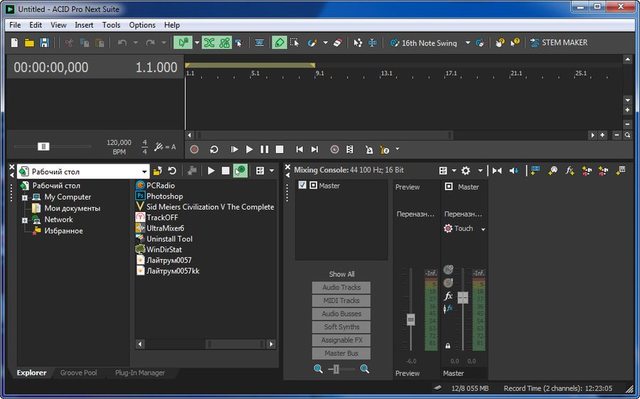Switch to the Groove Pool tab
This screenshot has width=640, height=399.
pyautogui.click(x=78, y=372)
